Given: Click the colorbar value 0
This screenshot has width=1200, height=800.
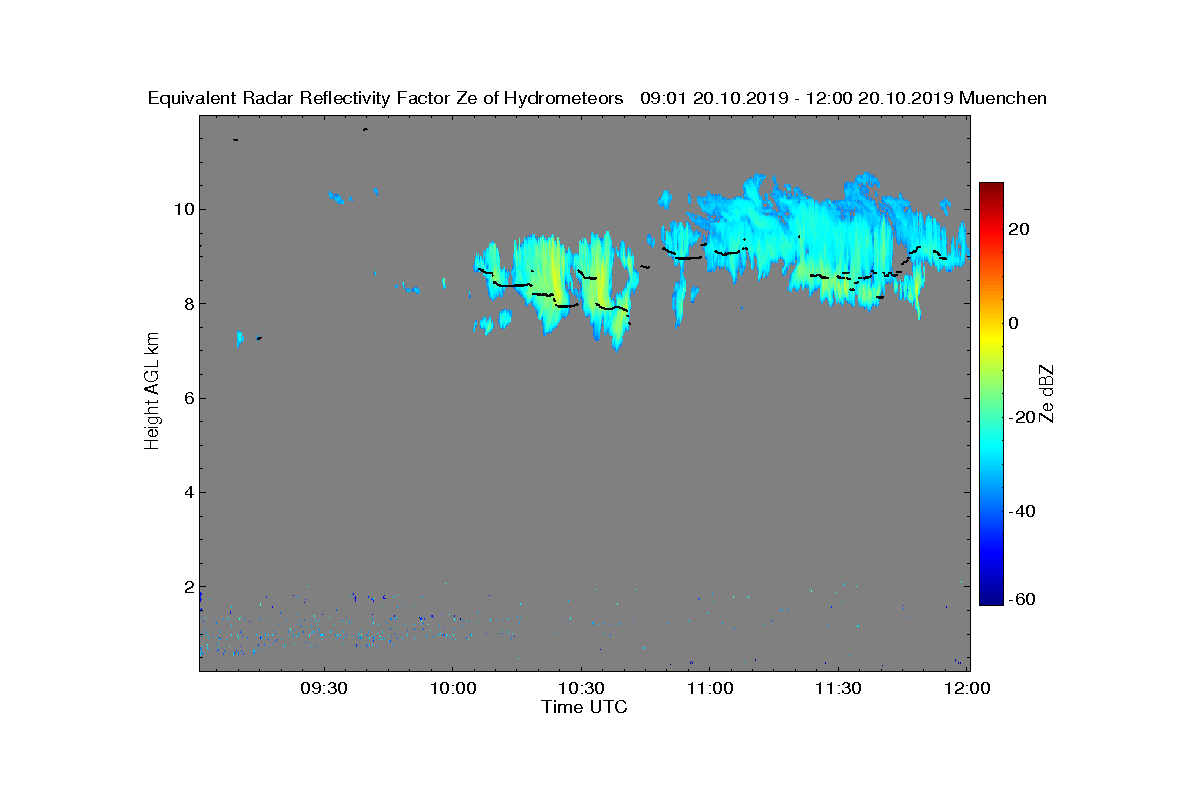Looking at the screenshot, I should (x=1015, y=323).
